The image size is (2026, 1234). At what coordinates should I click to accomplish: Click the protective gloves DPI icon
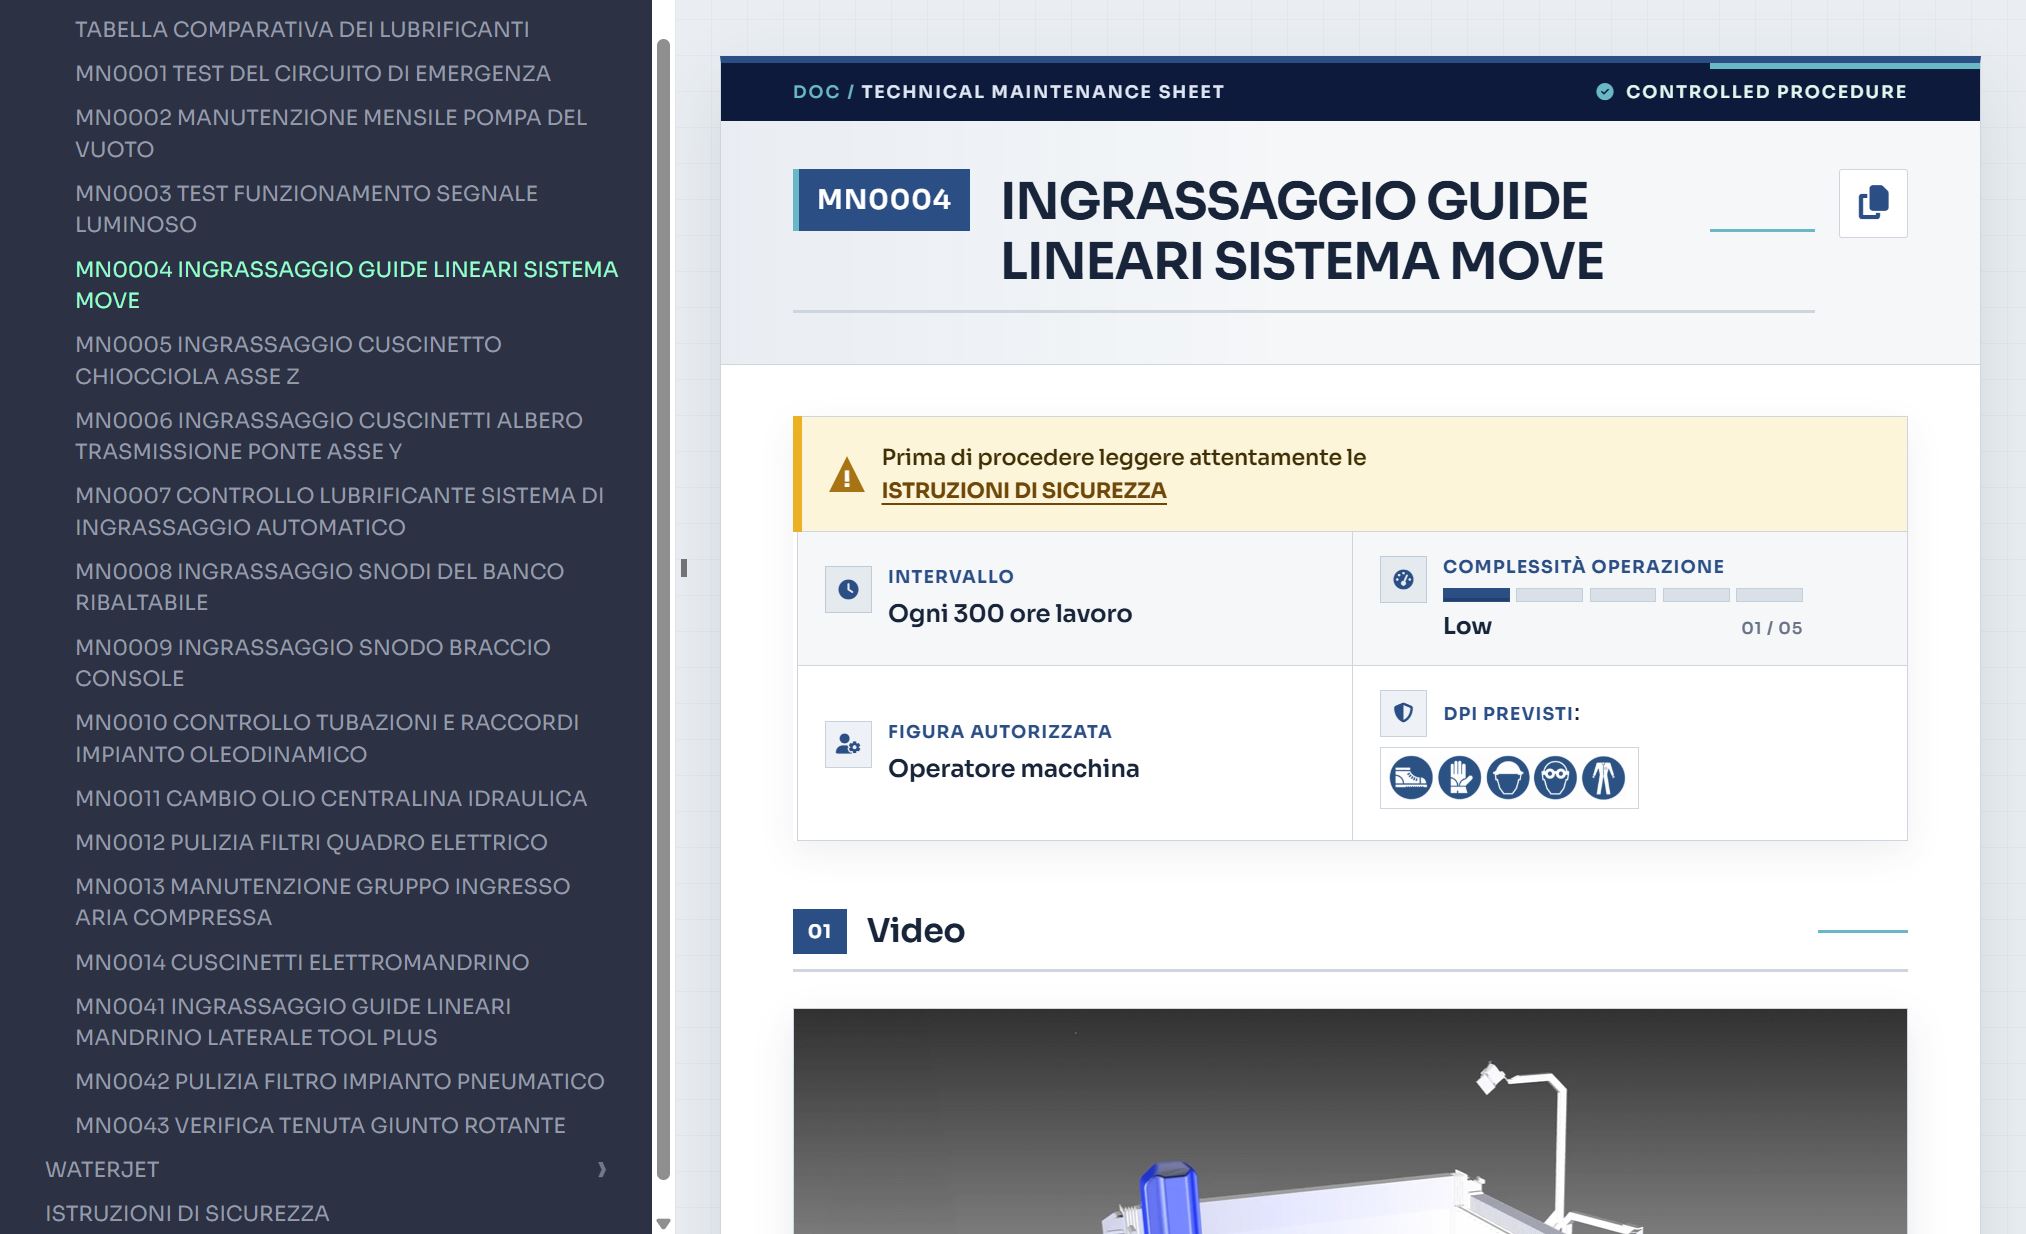pyautogui.click(x=1459, y=778)
